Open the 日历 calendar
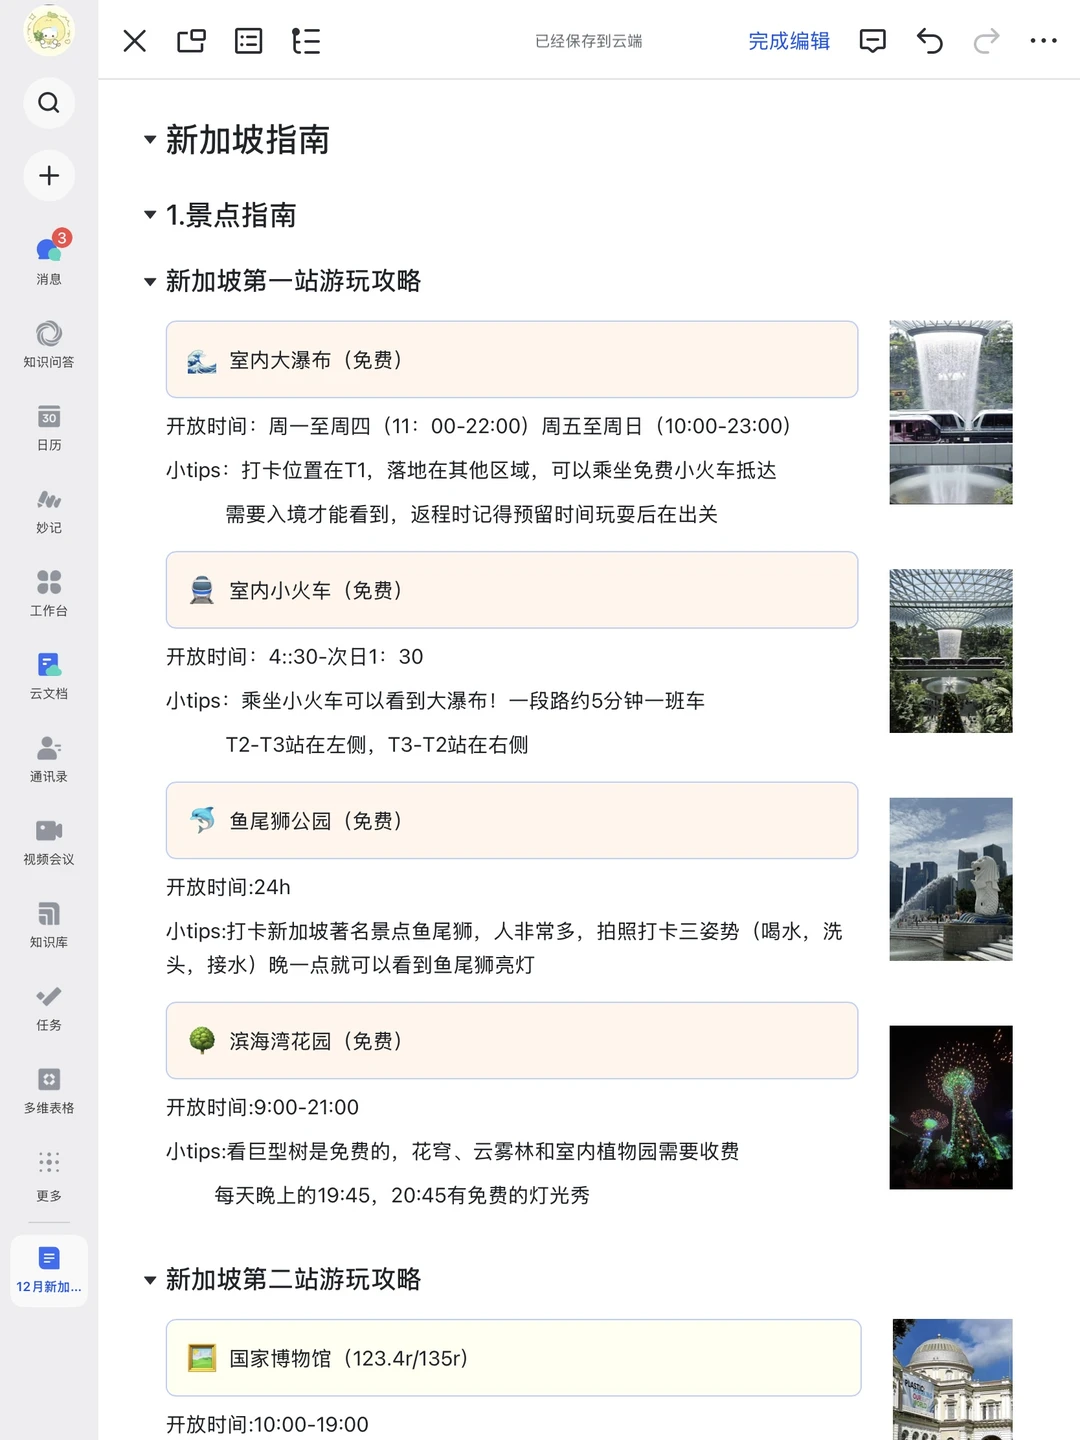Image resolution: width=1080 pixels, height=1440 pixels. [x=47, y=420]
